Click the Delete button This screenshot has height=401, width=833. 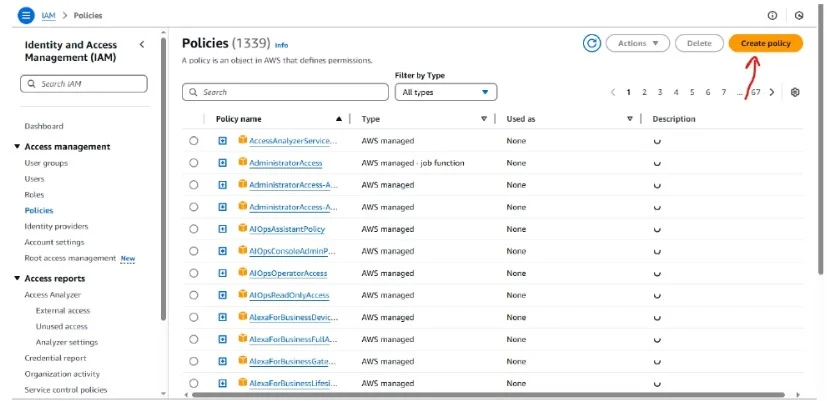tap(699, 44)
